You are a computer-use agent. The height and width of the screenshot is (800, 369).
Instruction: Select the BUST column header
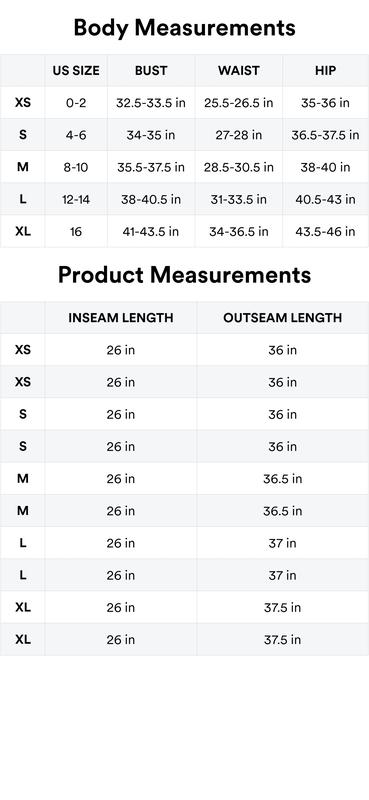coord(151,70)
